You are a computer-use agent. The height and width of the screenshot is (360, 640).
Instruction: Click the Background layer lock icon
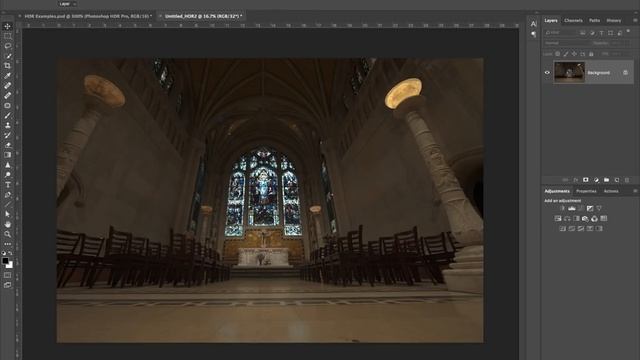625,73
